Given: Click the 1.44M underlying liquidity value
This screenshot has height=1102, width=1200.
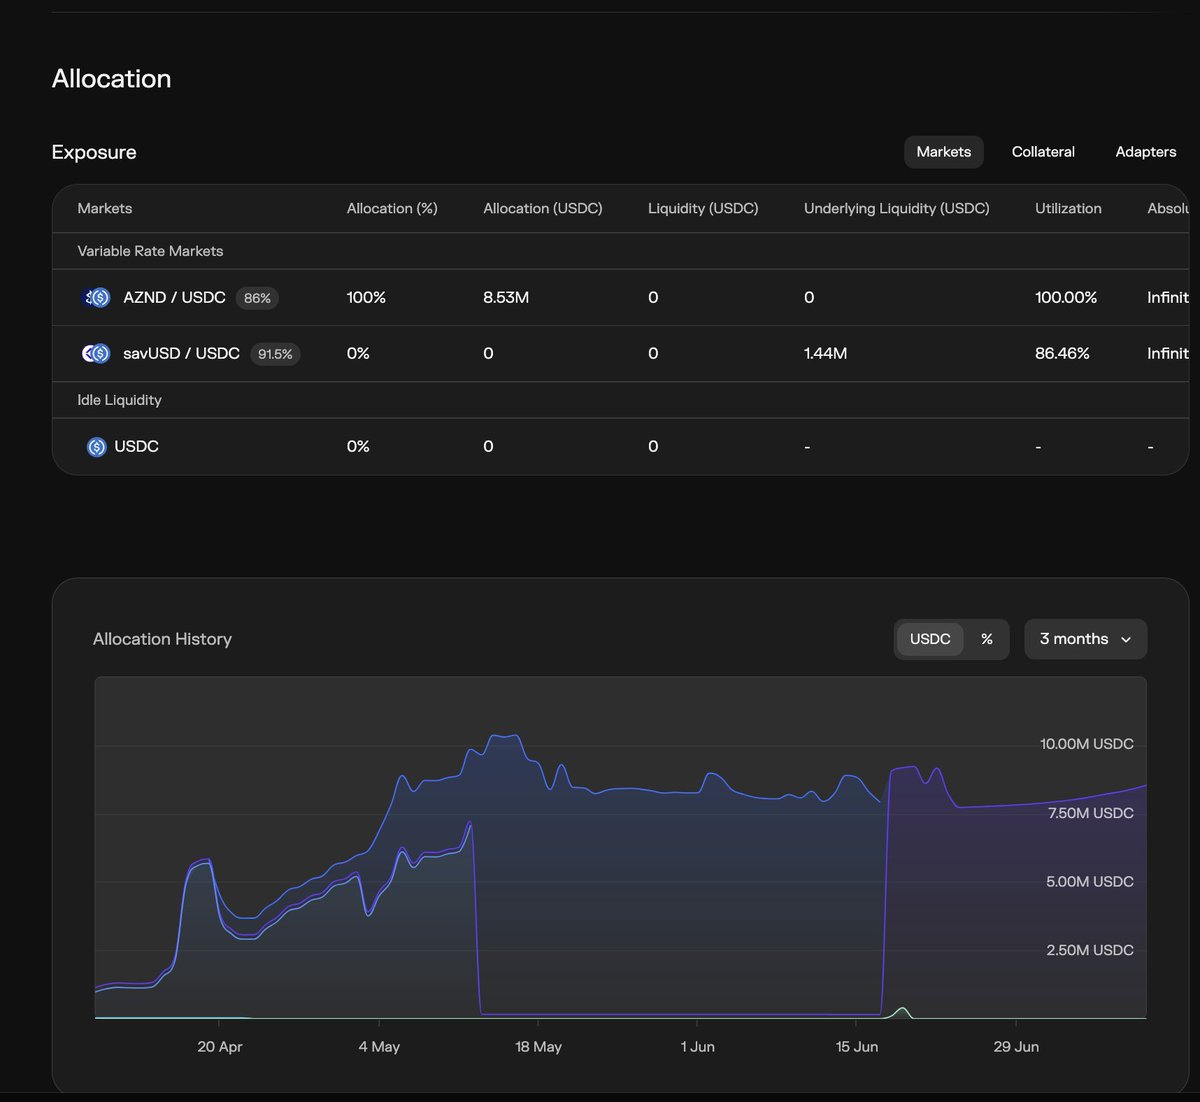Looking at the screenshot, I should (x=825, y=353).
